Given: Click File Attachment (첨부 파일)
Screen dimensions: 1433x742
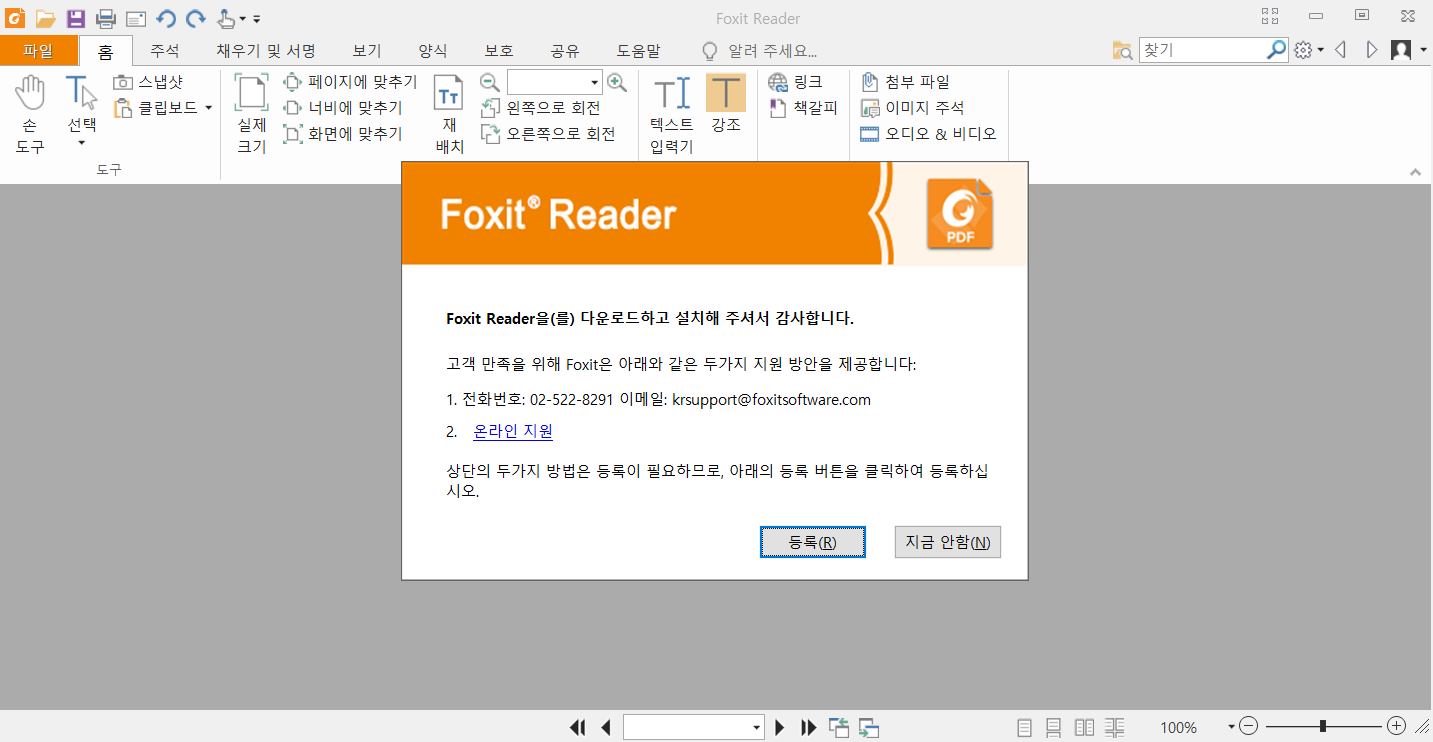Looking at the screenshot, I should [906, 82].
